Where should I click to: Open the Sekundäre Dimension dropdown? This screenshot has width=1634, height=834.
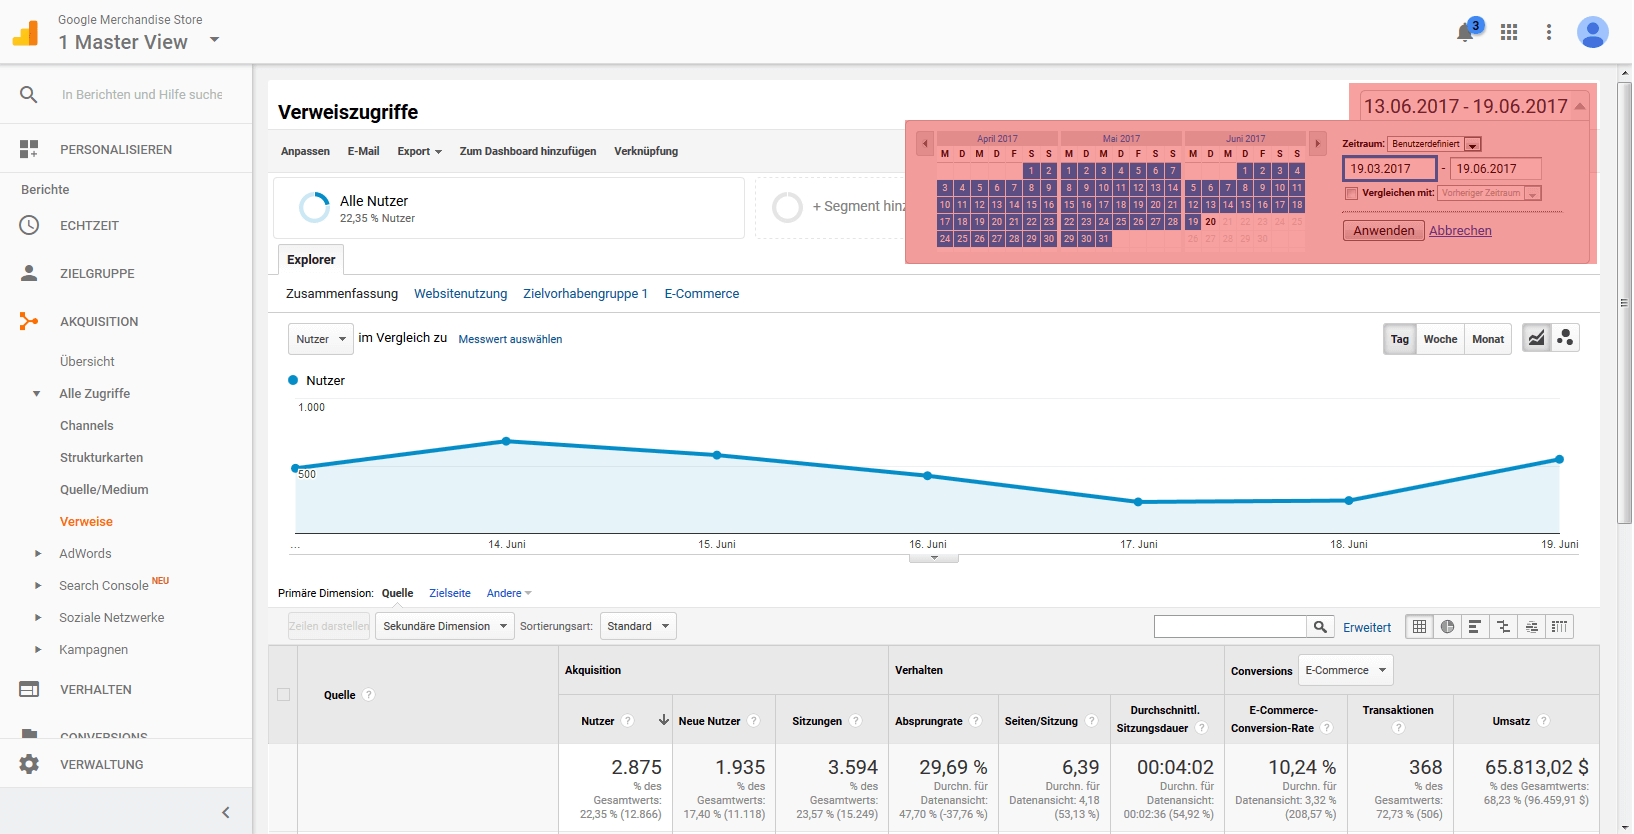click(444, 627)
